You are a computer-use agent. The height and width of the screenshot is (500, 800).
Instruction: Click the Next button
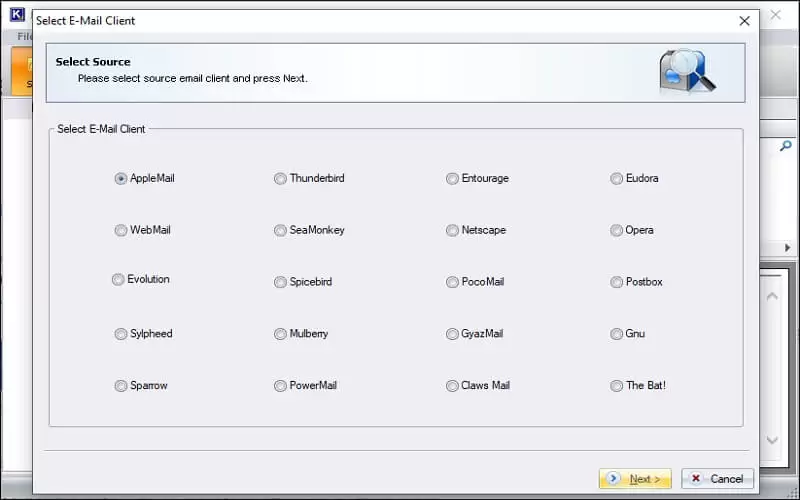pyautogui.click(x=635, y=479)
